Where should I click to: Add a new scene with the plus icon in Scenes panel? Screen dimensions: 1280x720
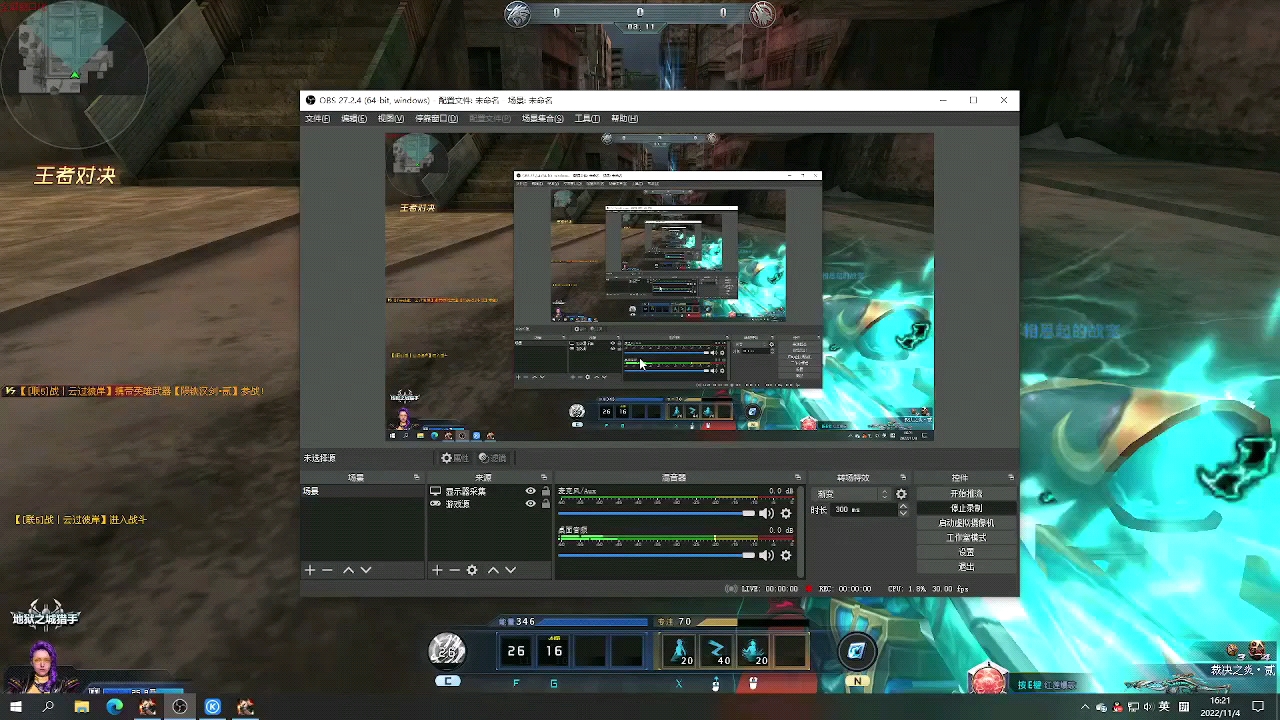pos(310,570)
